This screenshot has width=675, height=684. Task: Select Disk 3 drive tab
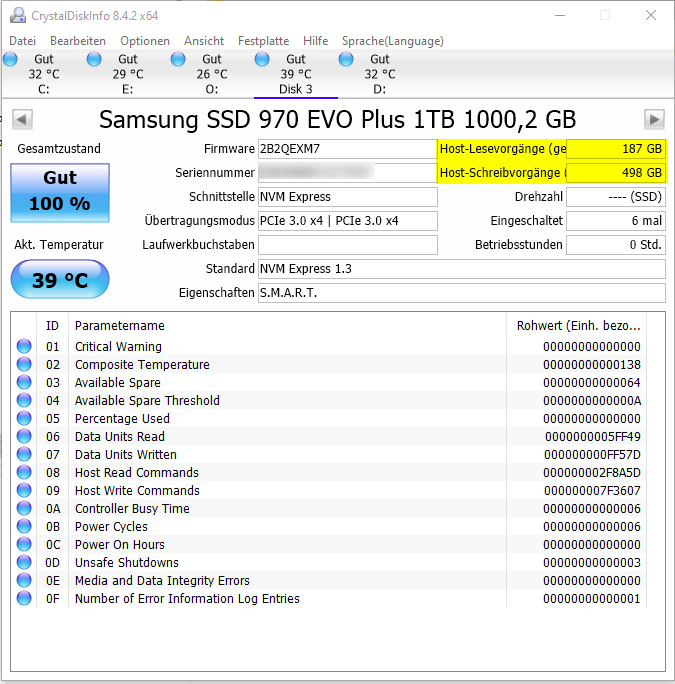[295, 74]
